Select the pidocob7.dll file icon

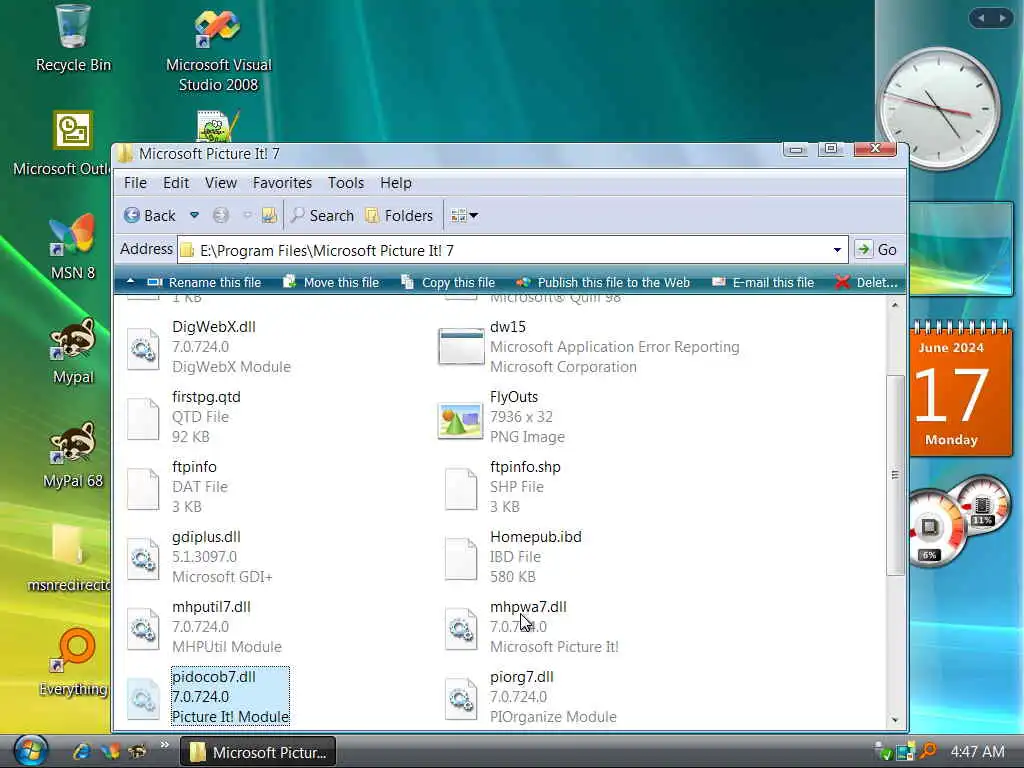click(143, 698)
